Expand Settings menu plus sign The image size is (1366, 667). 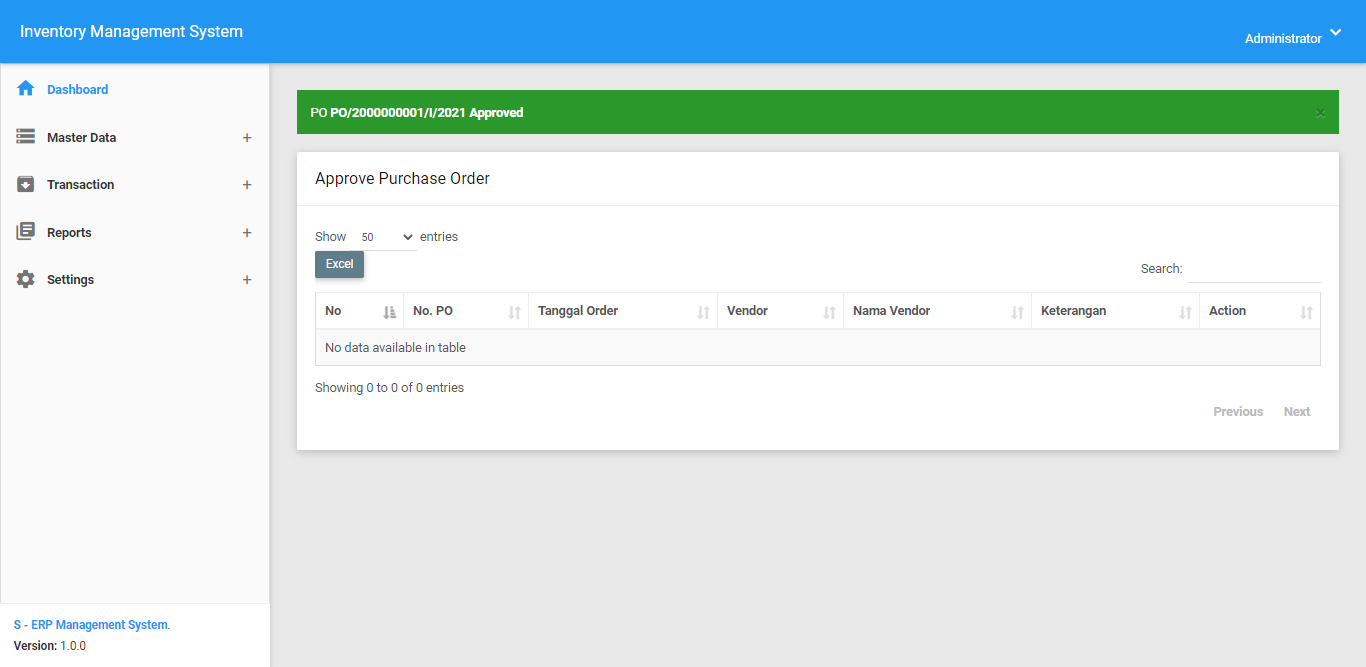point(247,280)
